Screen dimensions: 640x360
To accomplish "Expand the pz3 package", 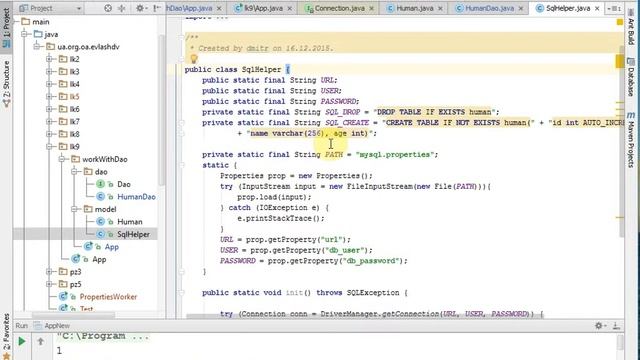I will [x=49, y=271].
